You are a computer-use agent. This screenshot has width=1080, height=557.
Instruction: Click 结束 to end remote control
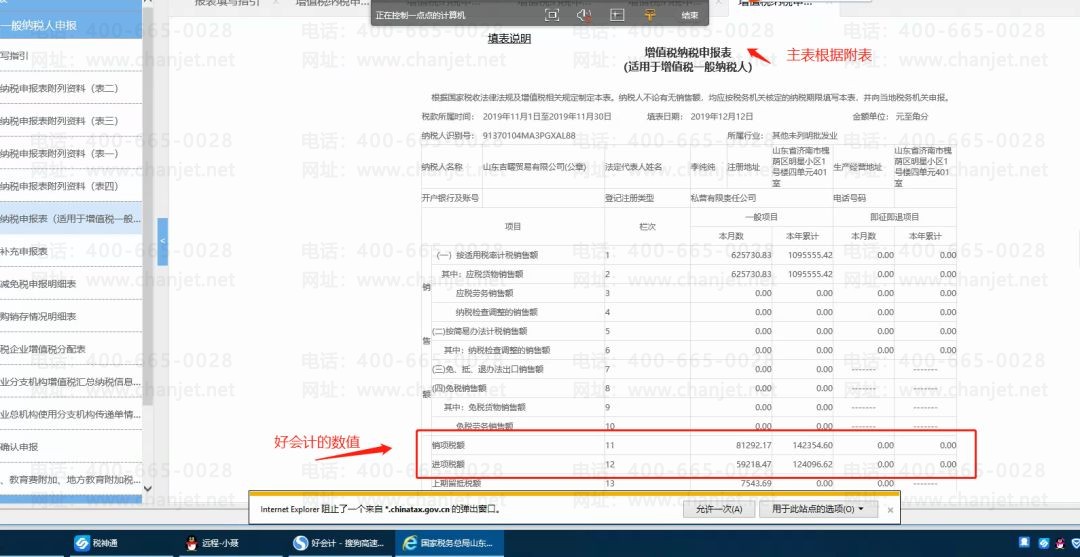pyautogui.click(x=689, y=15)
